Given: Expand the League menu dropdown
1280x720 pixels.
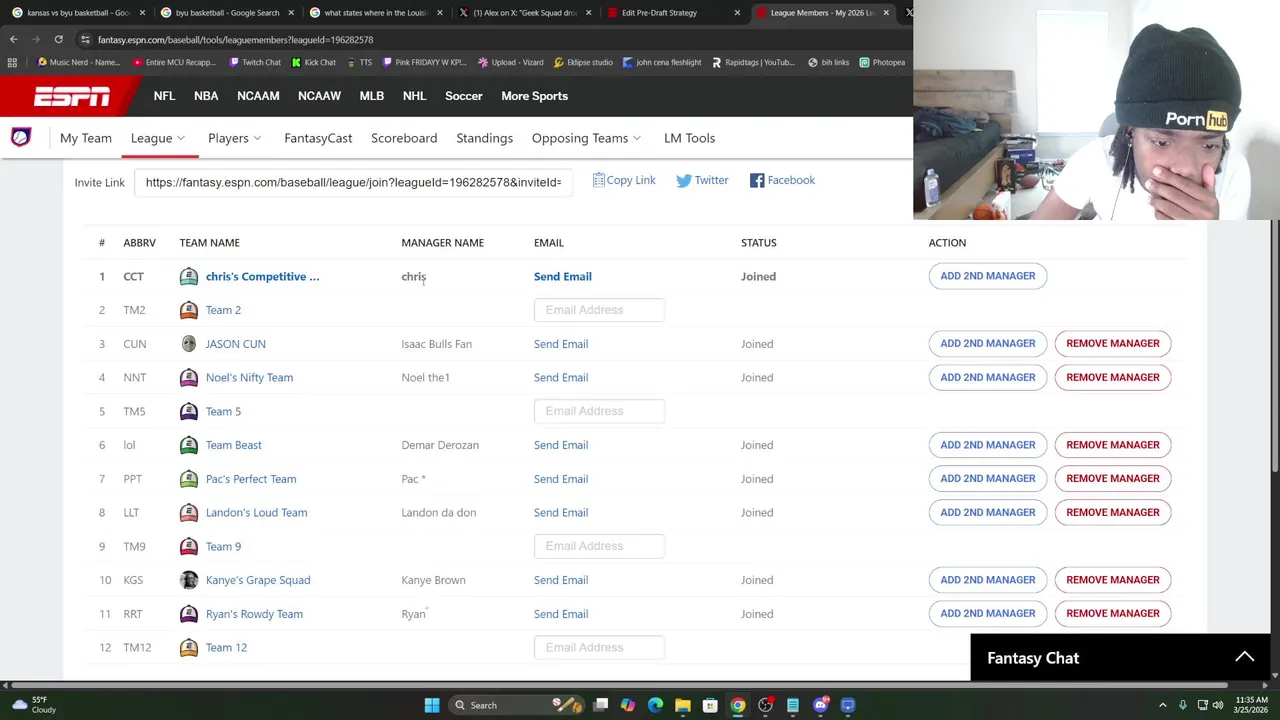Looking at the screenshot, I should [x=158, y=138].
